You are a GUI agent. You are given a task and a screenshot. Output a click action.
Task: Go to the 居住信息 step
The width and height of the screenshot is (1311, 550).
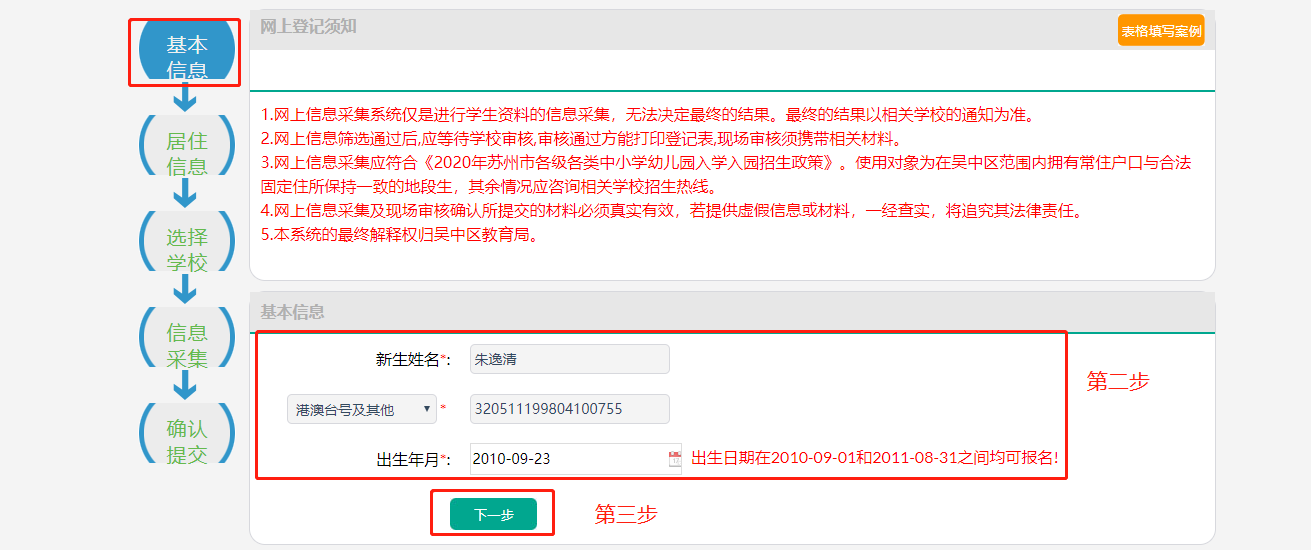tap(186, 152)
